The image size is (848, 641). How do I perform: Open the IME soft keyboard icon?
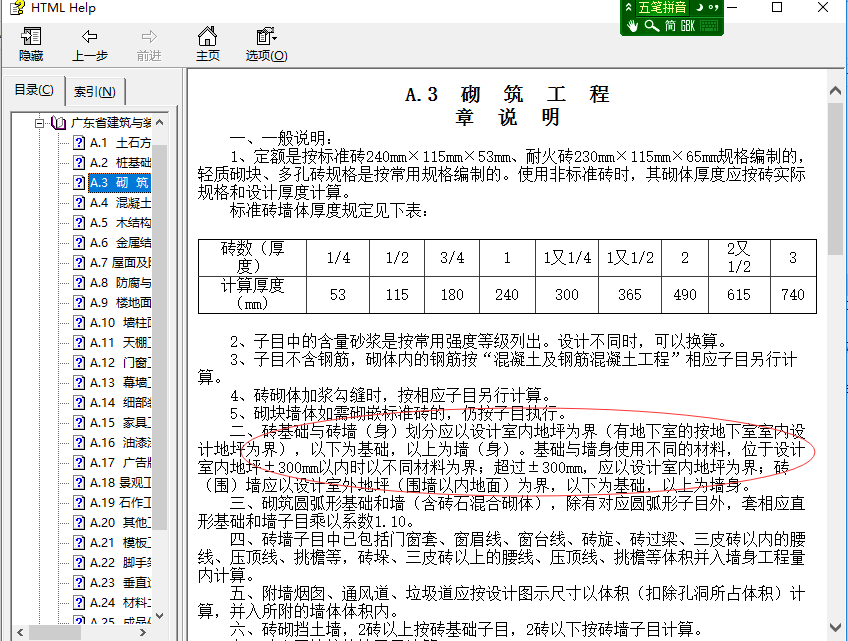click(709, 25)
